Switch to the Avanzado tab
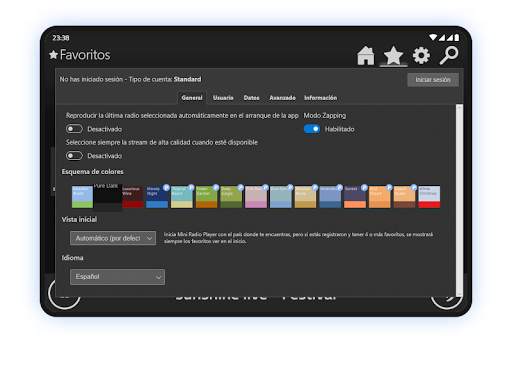The image size is (512, 373). pyautogui.click(x=282, y=98)
